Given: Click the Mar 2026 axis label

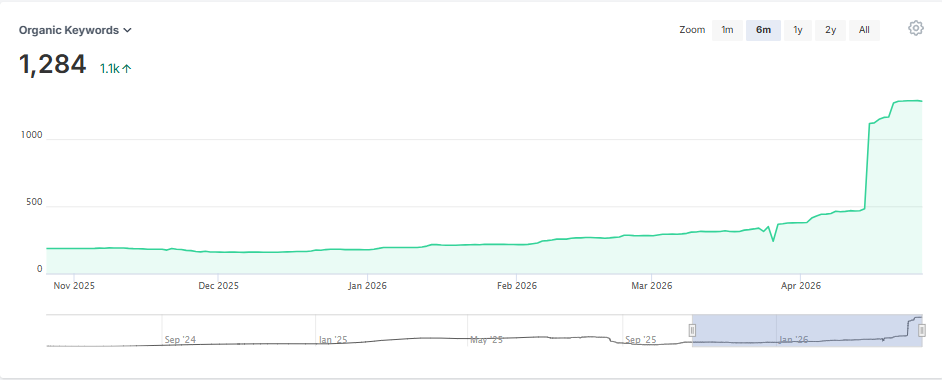Looking at the screenshot, I should pyautogui.click(x=652, y=286).
